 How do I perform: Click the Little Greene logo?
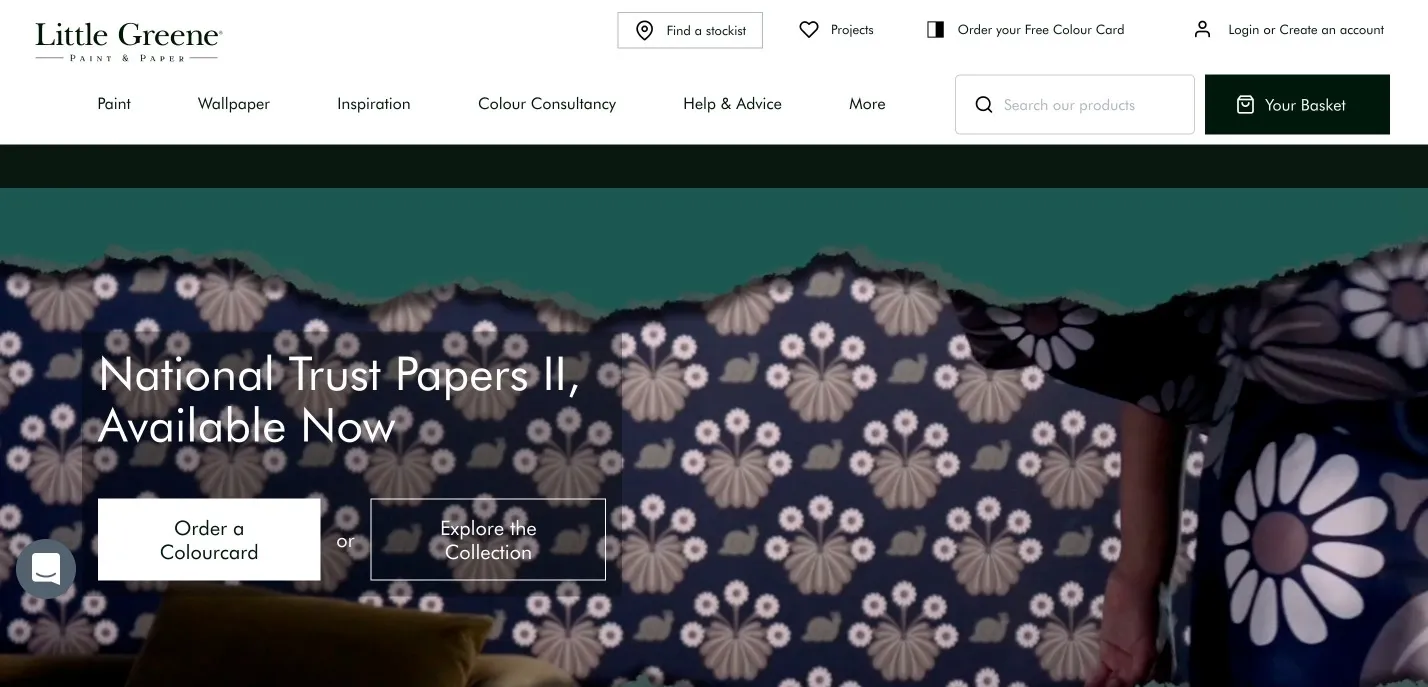point(128,41)
